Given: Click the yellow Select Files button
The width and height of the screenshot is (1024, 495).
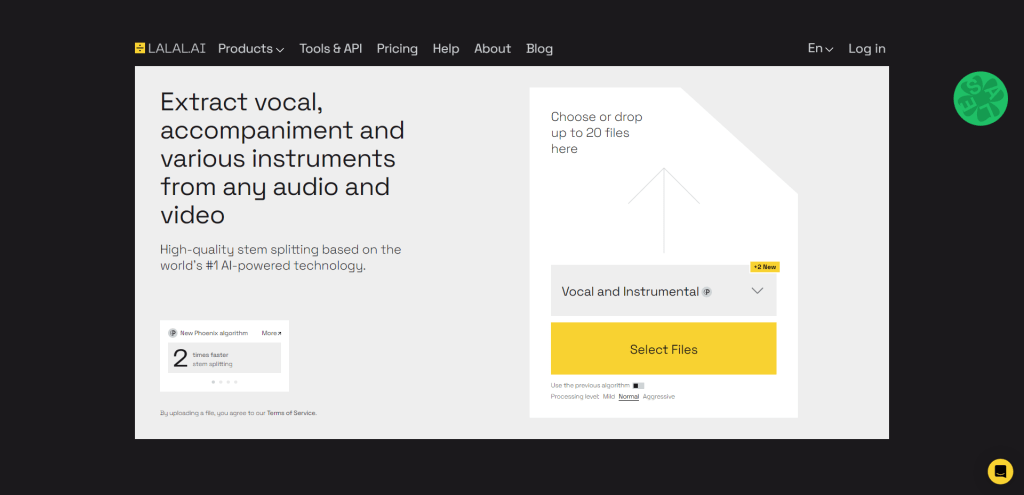Looking at the screenshot, I should coord(664,349).
